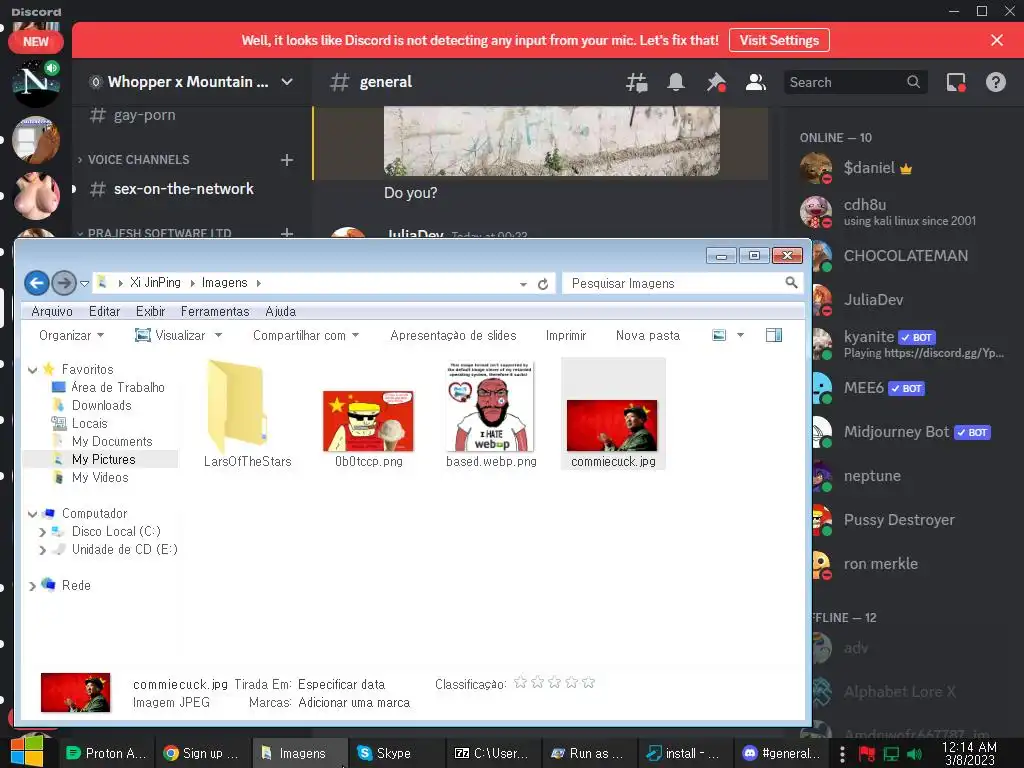Image resolution: width=1024 pixels, height=768 pixels.
Task: Add a channel under Voice Channels
Action: 287,160
